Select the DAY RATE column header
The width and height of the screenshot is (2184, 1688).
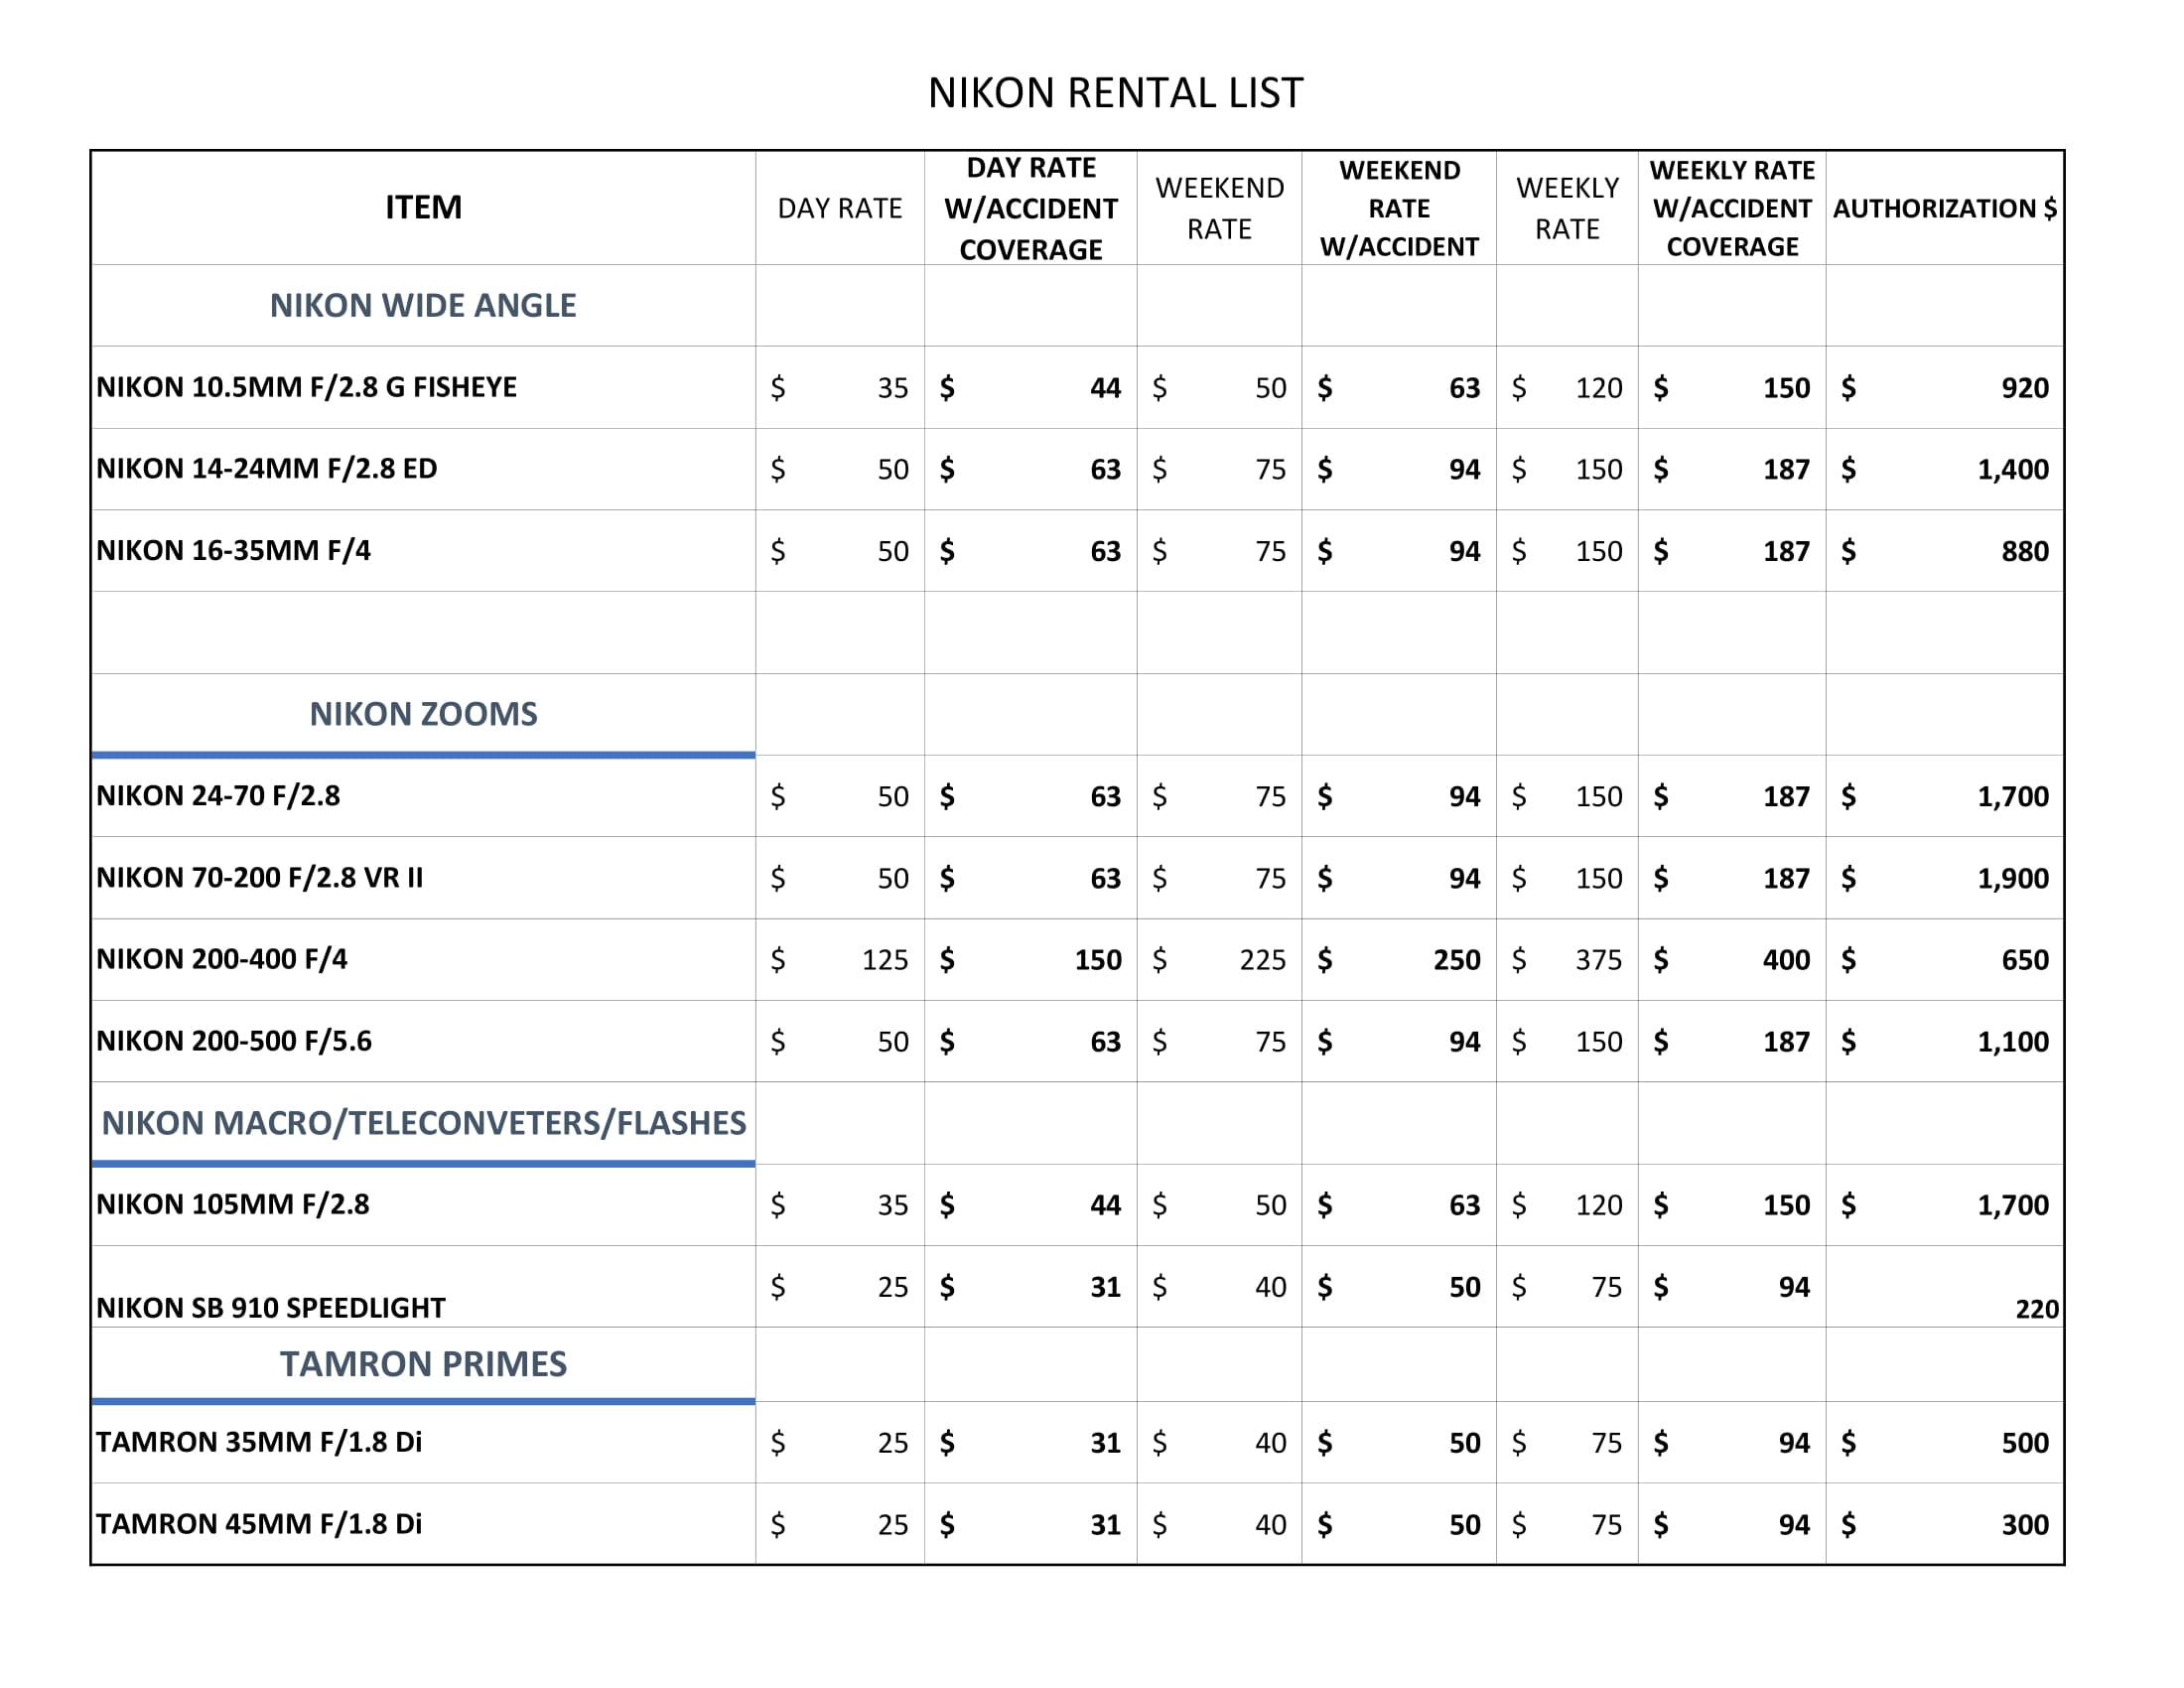coord(839,208)
